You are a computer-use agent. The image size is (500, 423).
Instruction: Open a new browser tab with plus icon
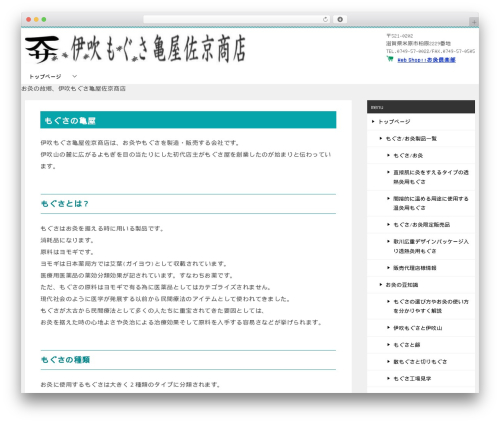click(x=474, y=22)
